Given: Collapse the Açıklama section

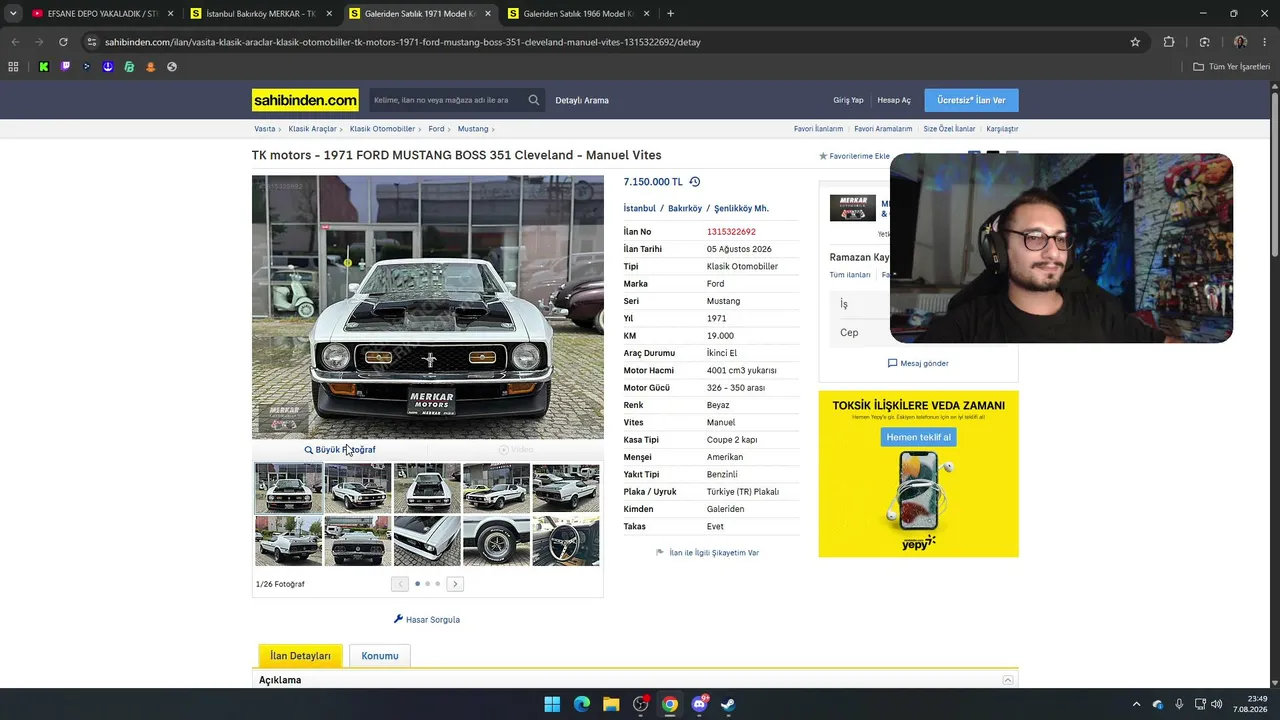Looking at the screenshot, I should click(x=1008, y=680).
